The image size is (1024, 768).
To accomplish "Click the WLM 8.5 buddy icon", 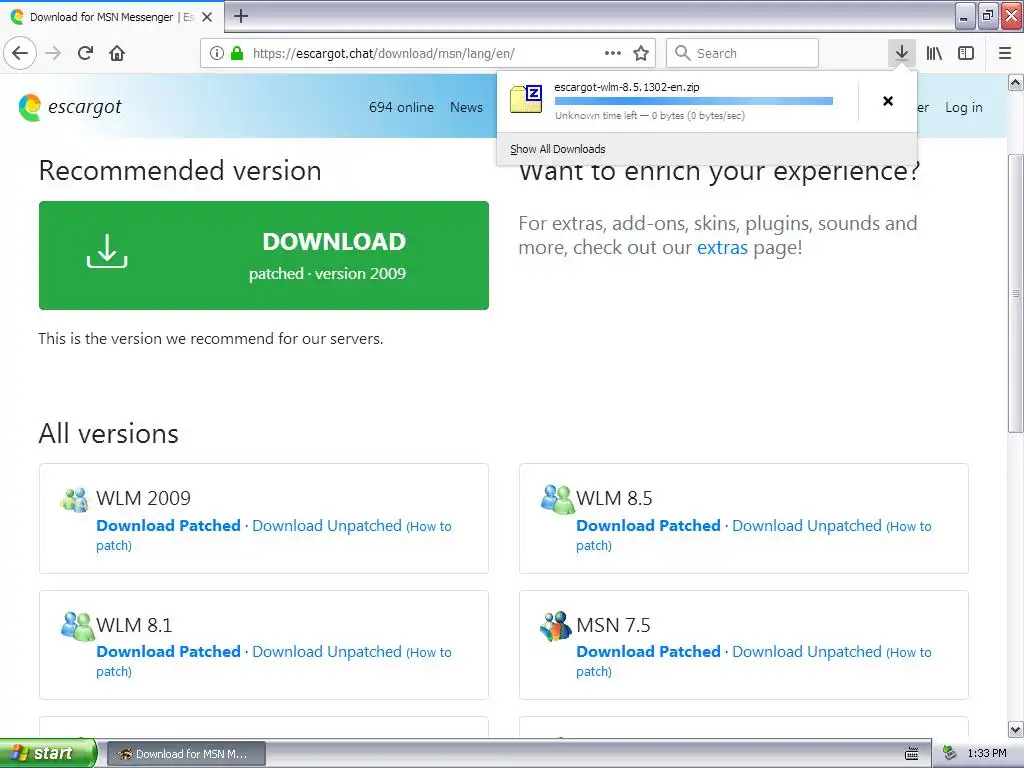I will pos(556,500).
